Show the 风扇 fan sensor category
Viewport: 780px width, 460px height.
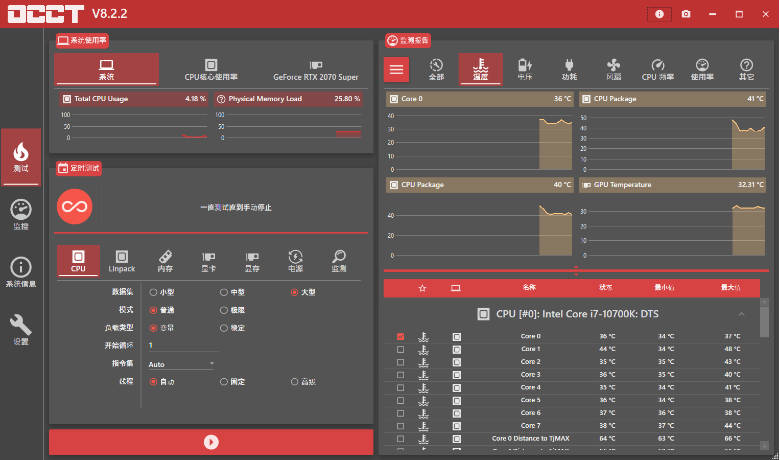pyautogui.click(x=613, y=69)
